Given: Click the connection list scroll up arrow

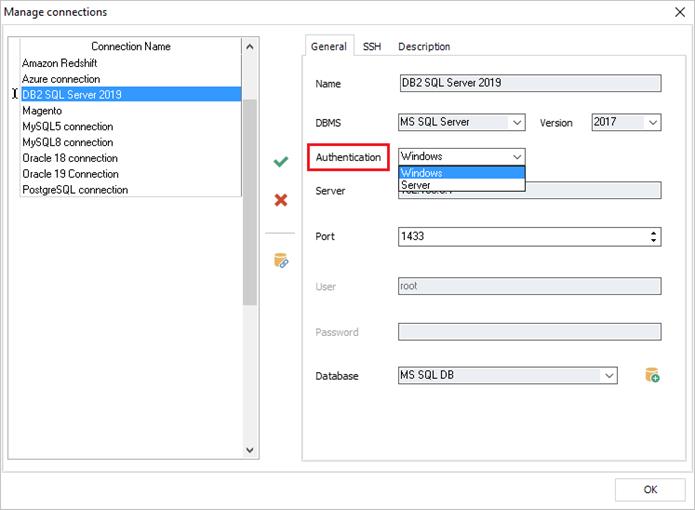Looking at the screenshot, I should click(x=250, y=46).
